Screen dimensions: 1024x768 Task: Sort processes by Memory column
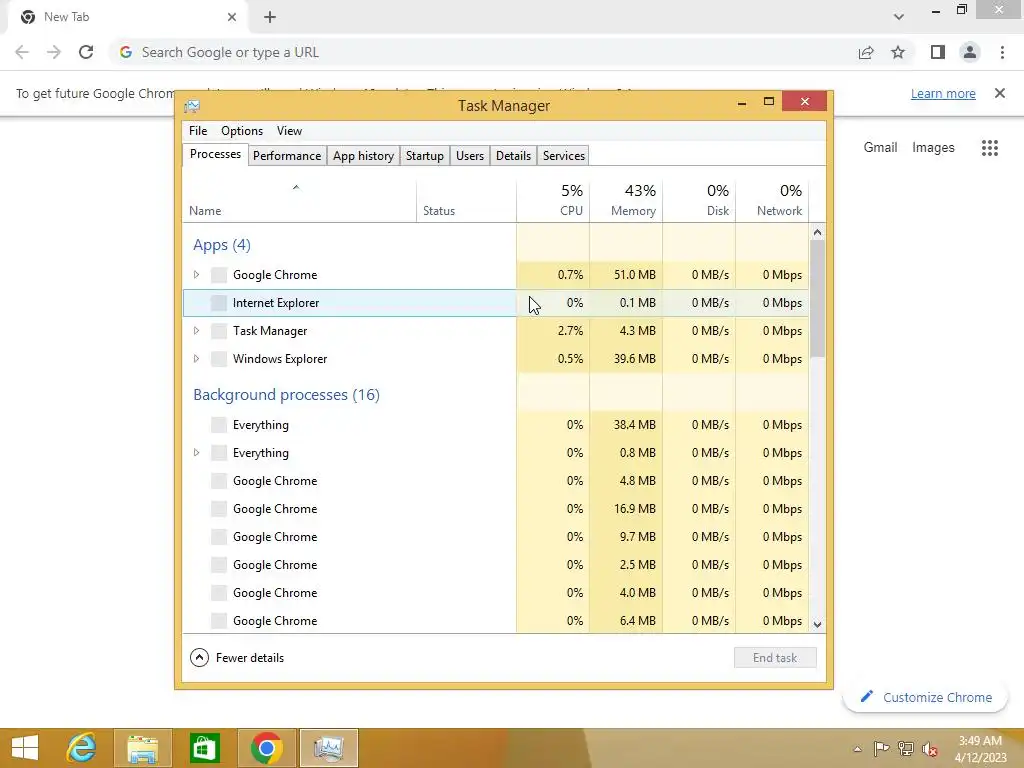coord(626,201)
